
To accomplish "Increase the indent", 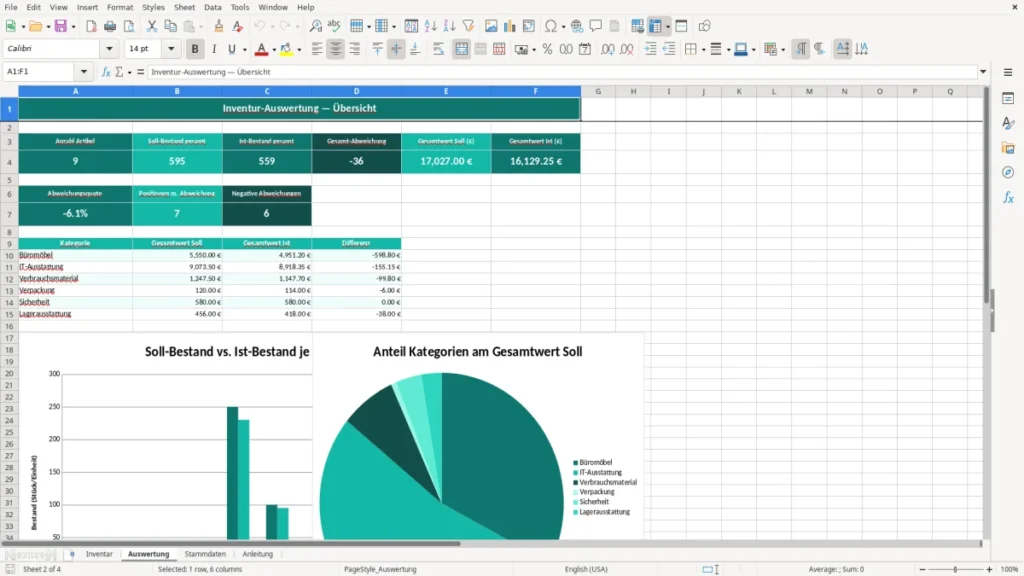I will tap(650, 49).
